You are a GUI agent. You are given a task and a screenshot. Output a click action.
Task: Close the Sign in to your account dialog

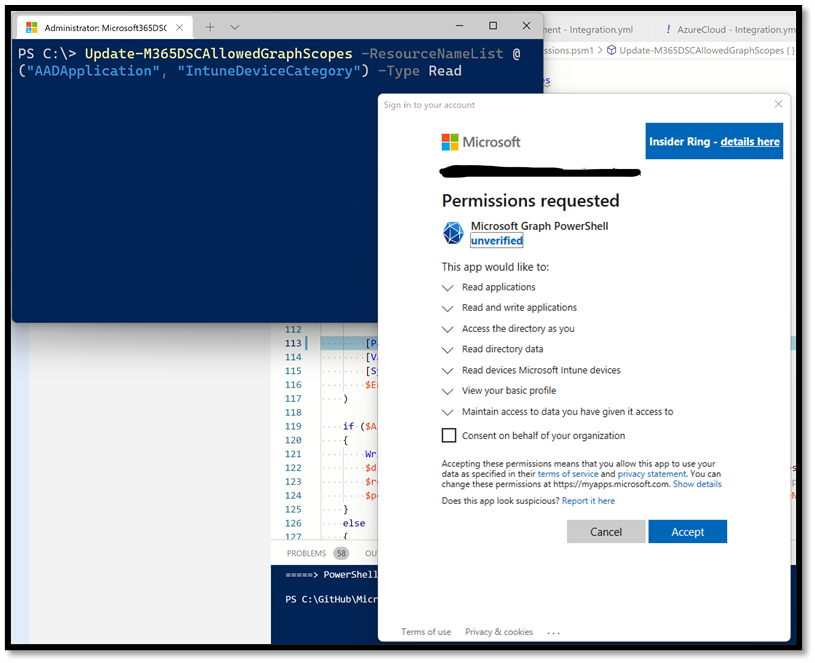tap(778, 104)
